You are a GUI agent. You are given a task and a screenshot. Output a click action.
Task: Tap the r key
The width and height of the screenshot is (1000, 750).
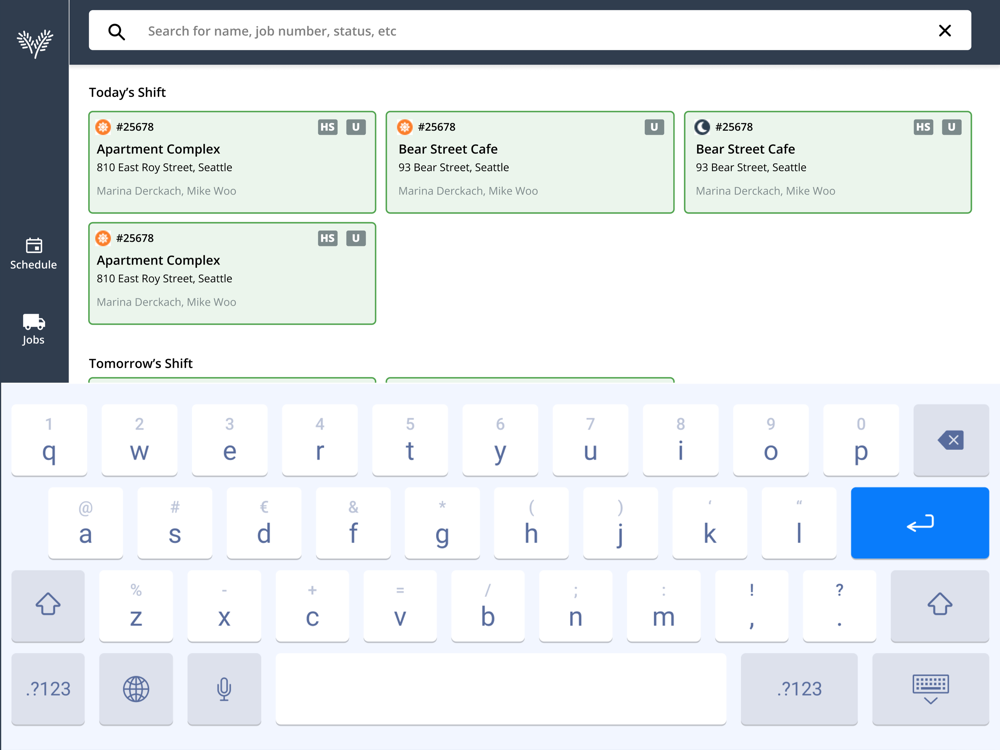(320, 440)
